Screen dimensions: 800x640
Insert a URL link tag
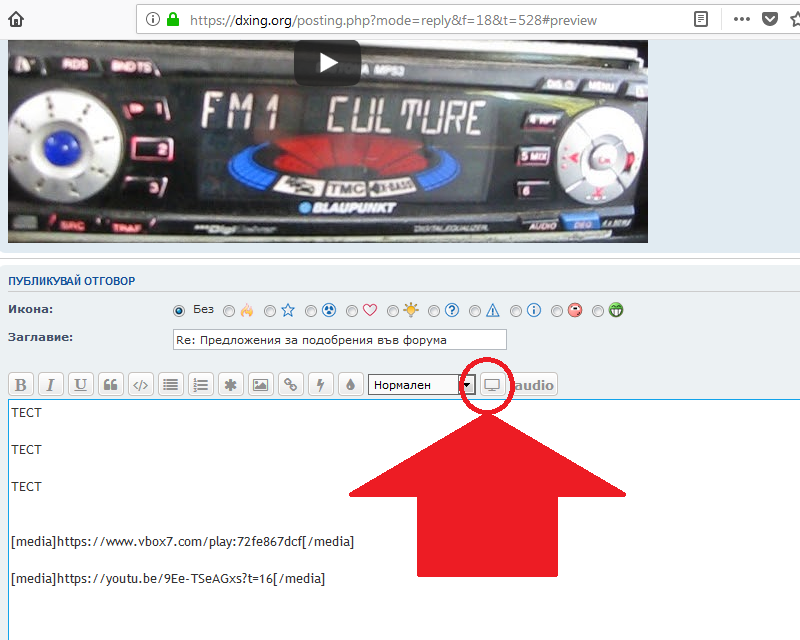pyautogui.click(x=291, y=384)
